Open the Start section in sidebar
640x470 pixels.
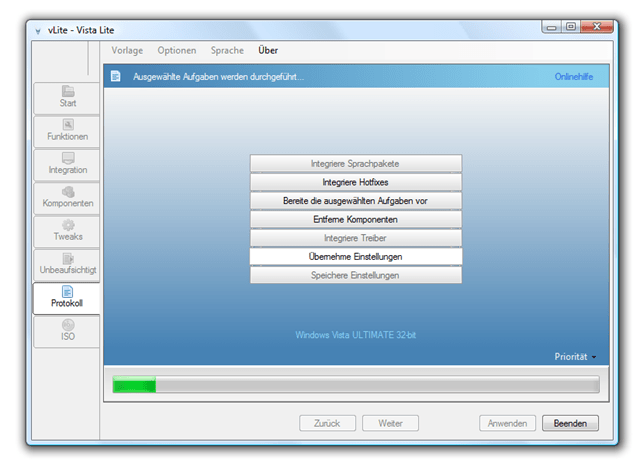click(x=67, y=96)
